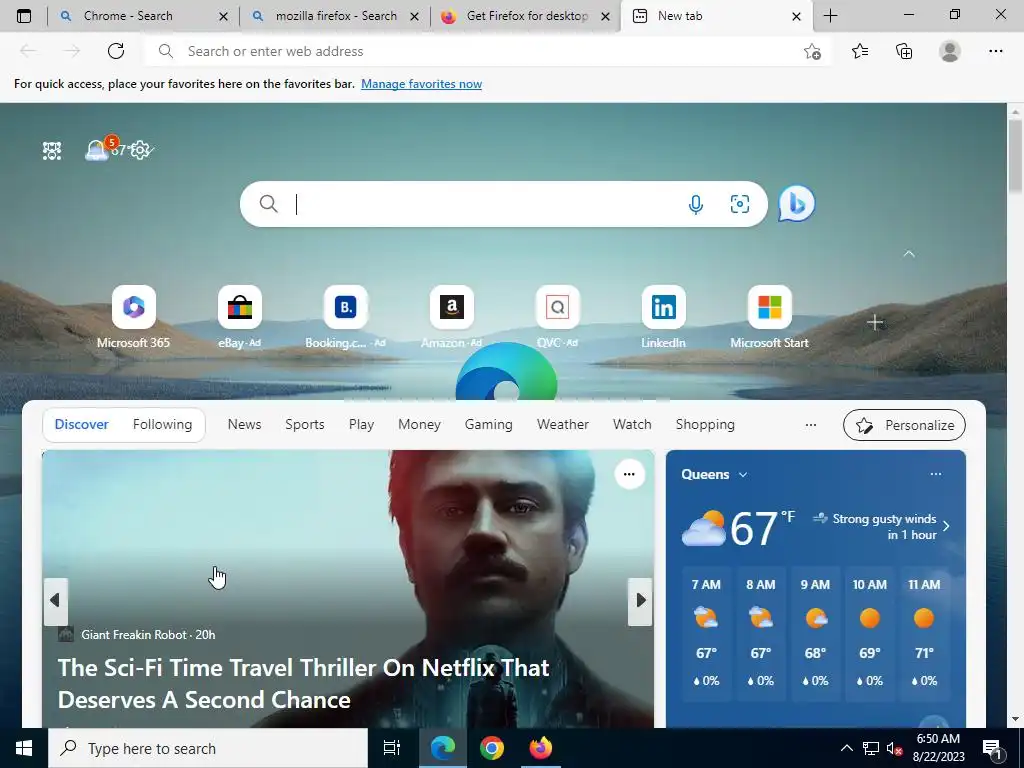Screen dimensions: 1024x768
Task: Open Windows Start menu
Action: click(x=24, y=748)
